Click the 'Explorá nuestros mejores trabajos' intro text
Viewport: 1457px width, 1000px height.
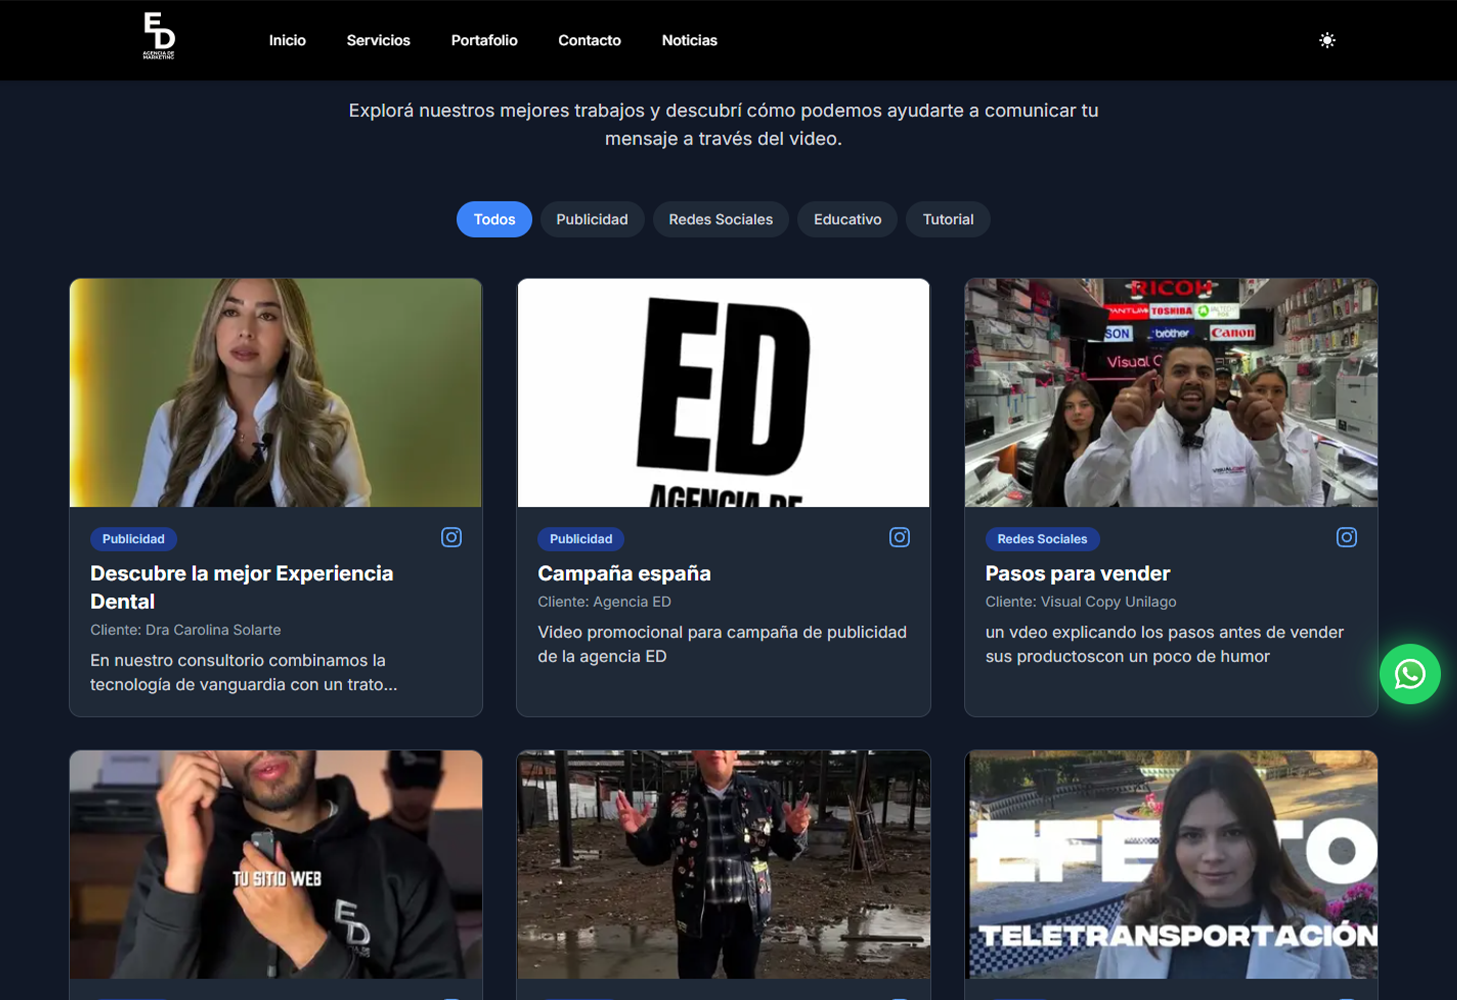(723, 125)
